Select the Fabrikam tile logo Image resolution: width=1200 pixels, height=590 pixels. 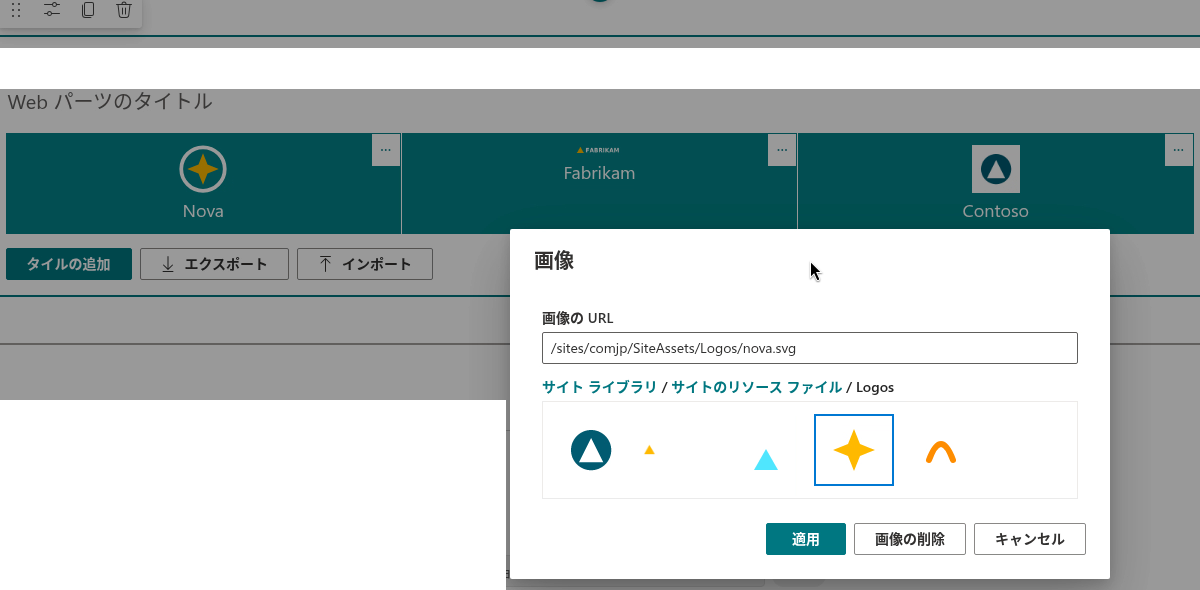pos(599,150)
